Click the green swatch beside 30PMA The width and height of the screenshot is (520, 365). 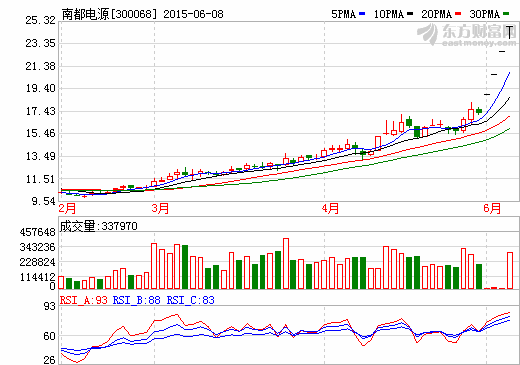click(506, 14)
